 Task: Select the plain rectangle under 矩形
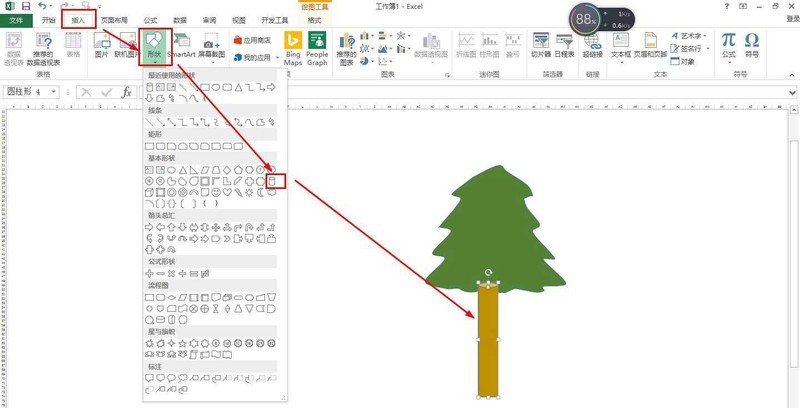pos(149,146)
